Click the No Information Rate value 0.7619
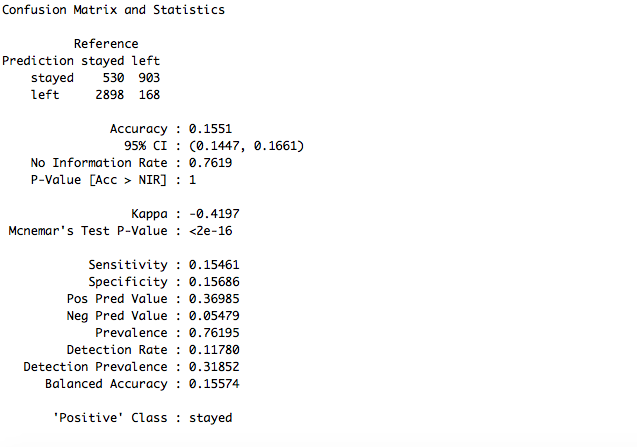The image size is (637, 447). tap(210, 163)
